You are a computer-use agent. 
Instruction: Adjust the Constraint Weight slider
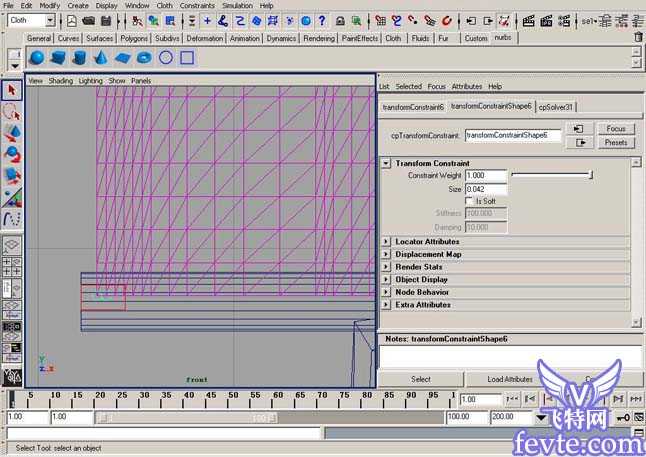(x=551, y=176)
